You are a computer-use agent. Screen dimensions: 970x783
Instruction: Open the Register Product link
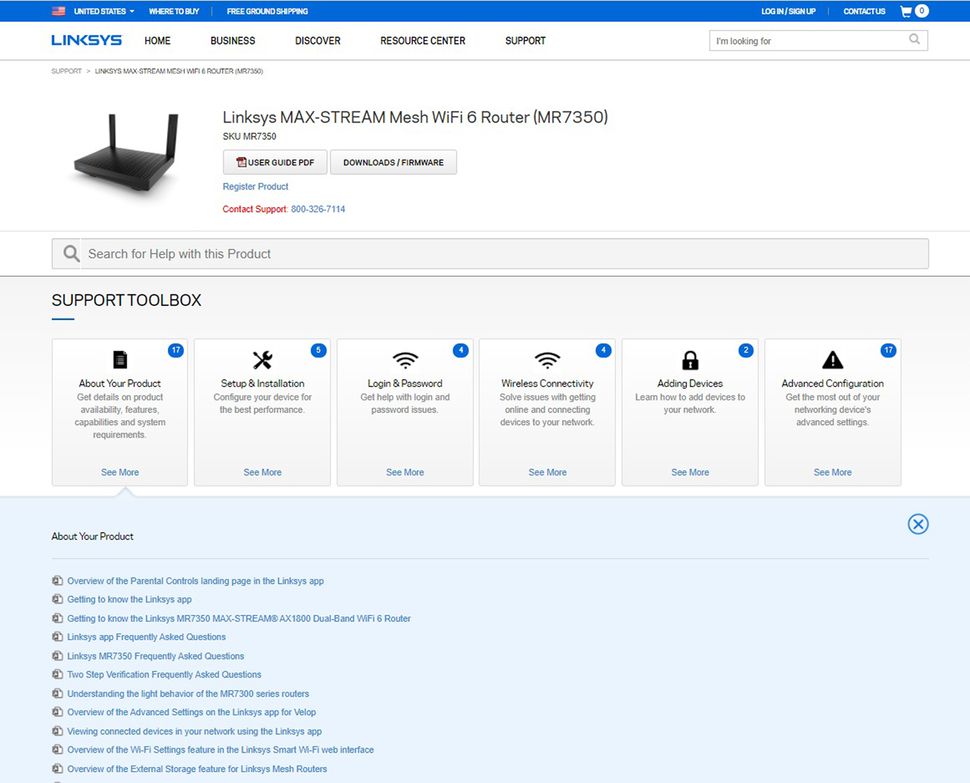click(x=255, y=186)
